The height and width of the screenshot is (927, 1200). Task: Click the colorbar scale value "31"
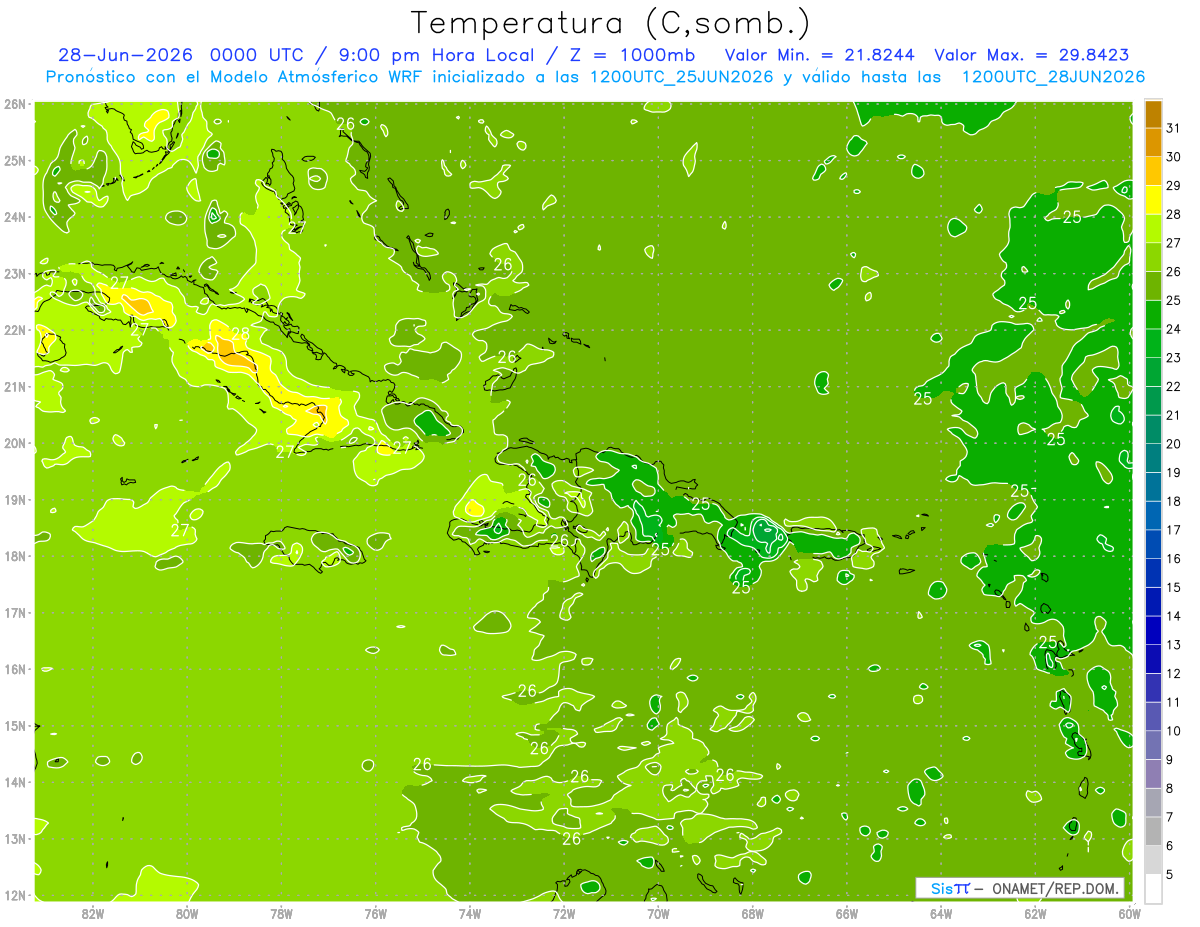pos(1173,128)
